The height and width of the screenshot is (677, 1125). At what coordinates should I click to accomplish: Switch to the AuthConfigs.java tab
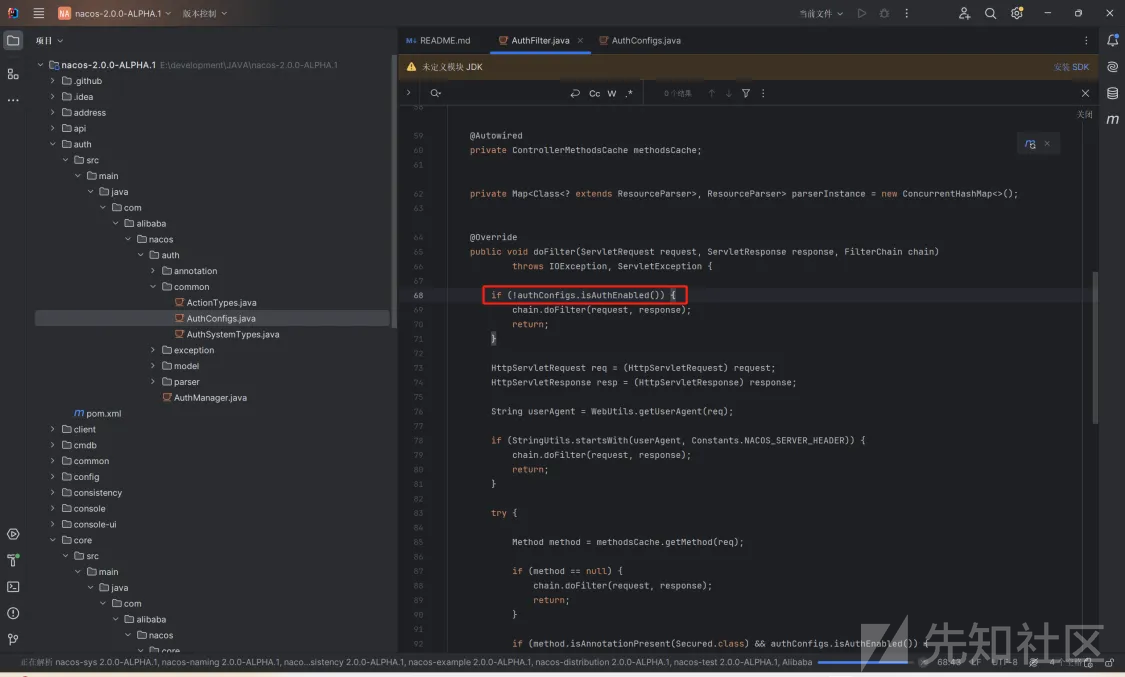click(639, 41)
